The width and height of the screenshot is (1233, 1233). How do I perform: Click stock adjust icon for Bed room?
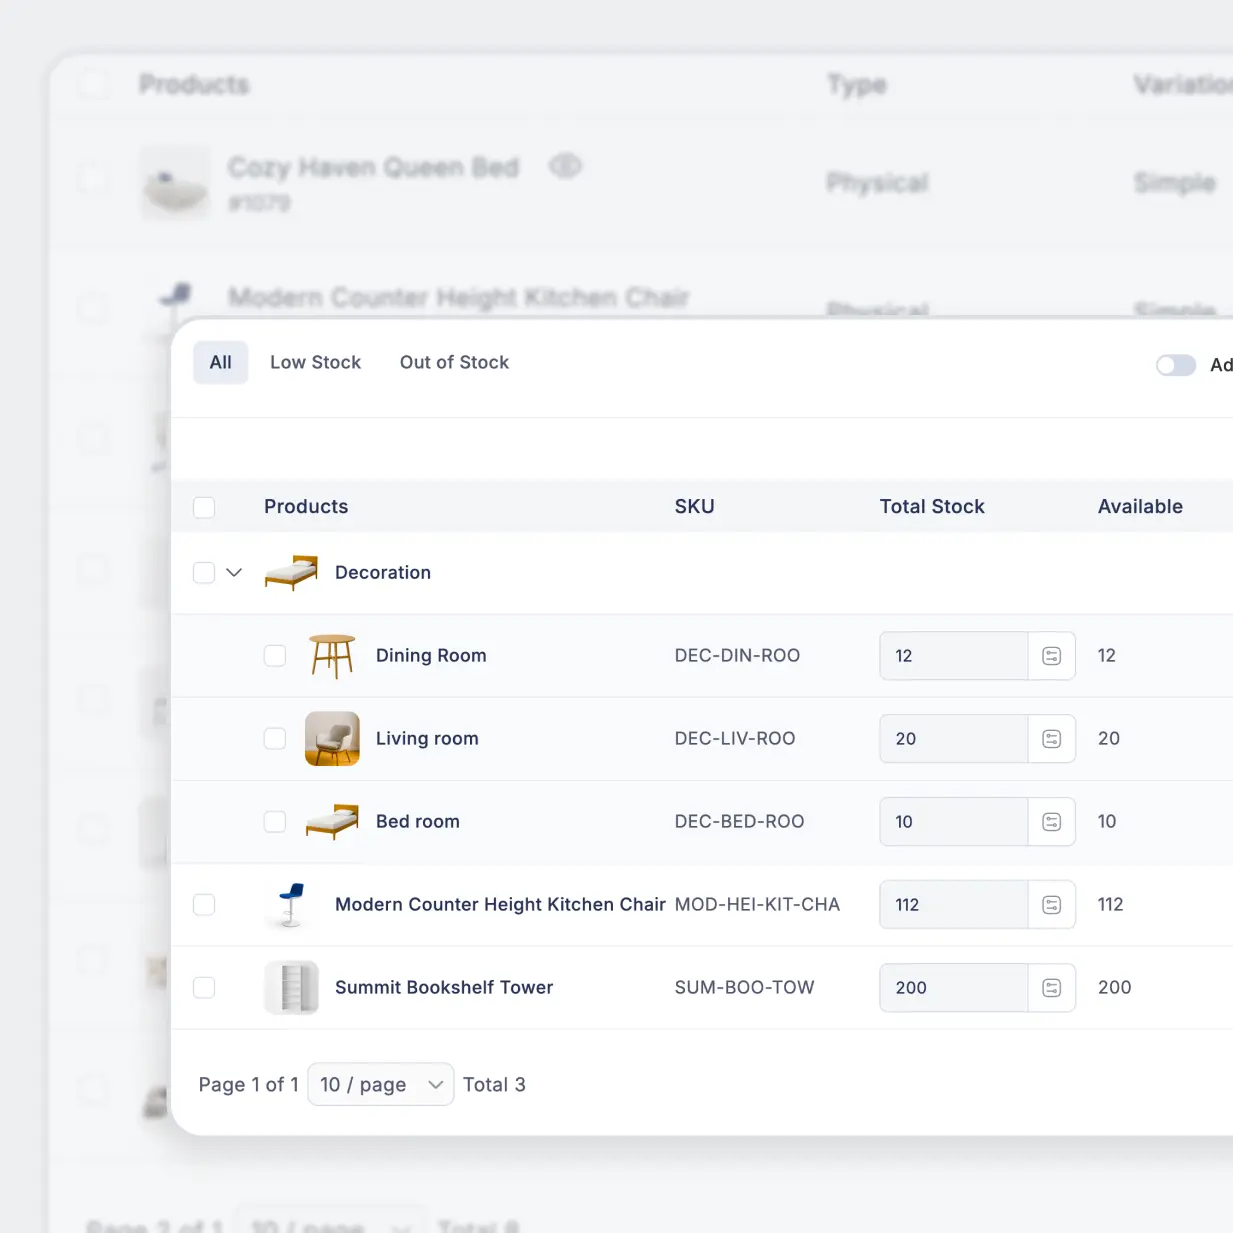pyautogui.click(x=1051, y=822)
